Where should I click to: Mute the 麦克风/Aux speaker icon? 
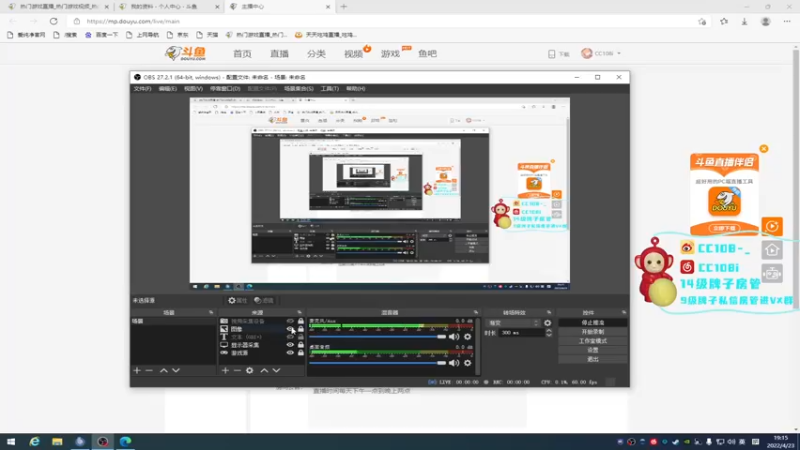click(454, 337)
